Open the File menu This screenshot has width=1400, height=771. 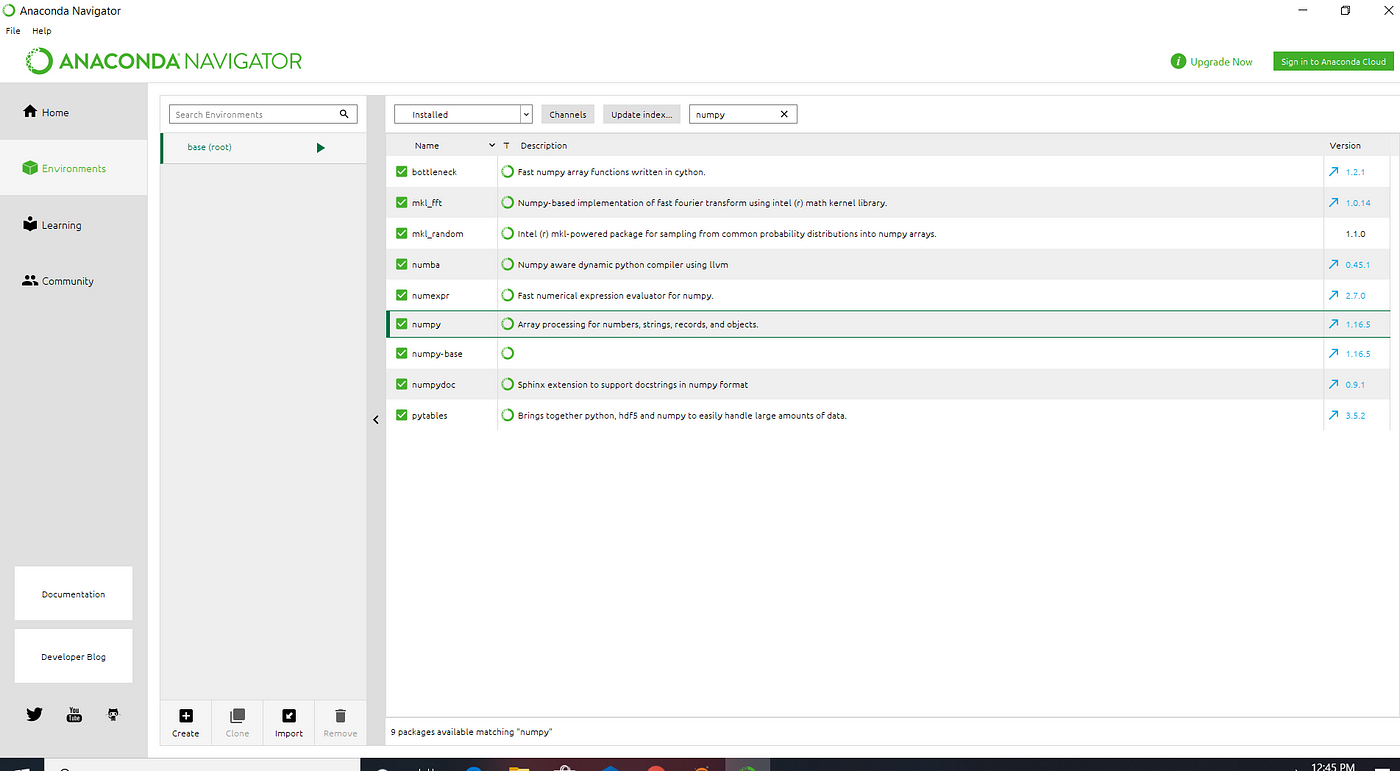click(13, 31)
